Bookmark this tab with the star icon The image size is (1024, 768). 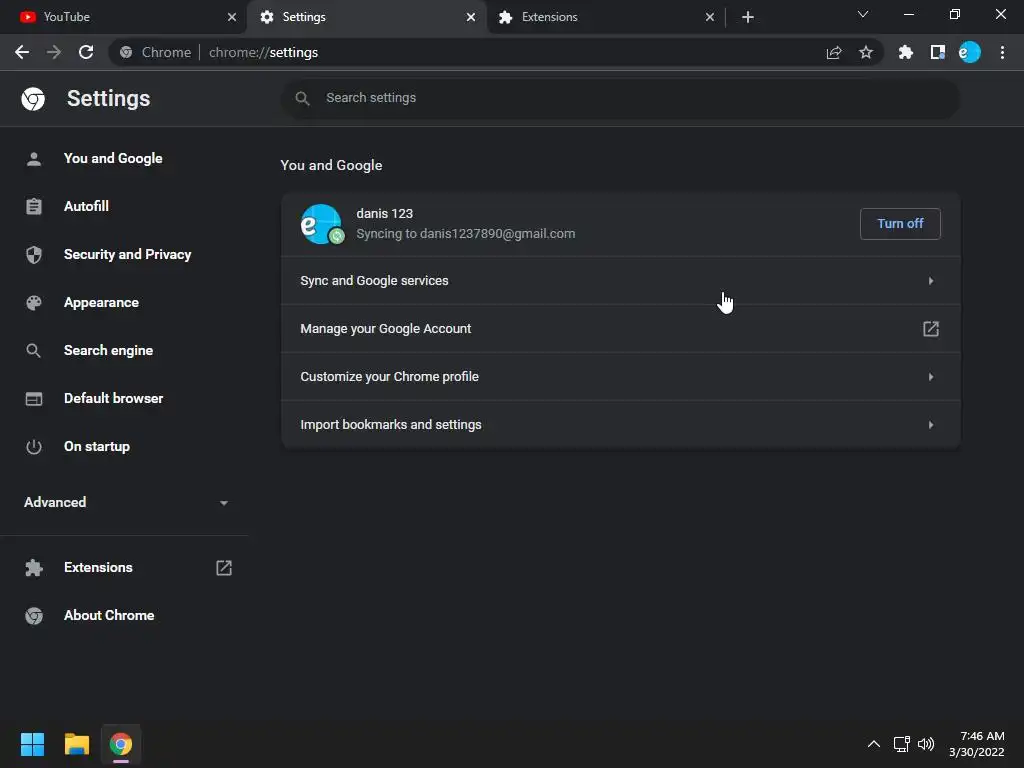click(866, 52)
